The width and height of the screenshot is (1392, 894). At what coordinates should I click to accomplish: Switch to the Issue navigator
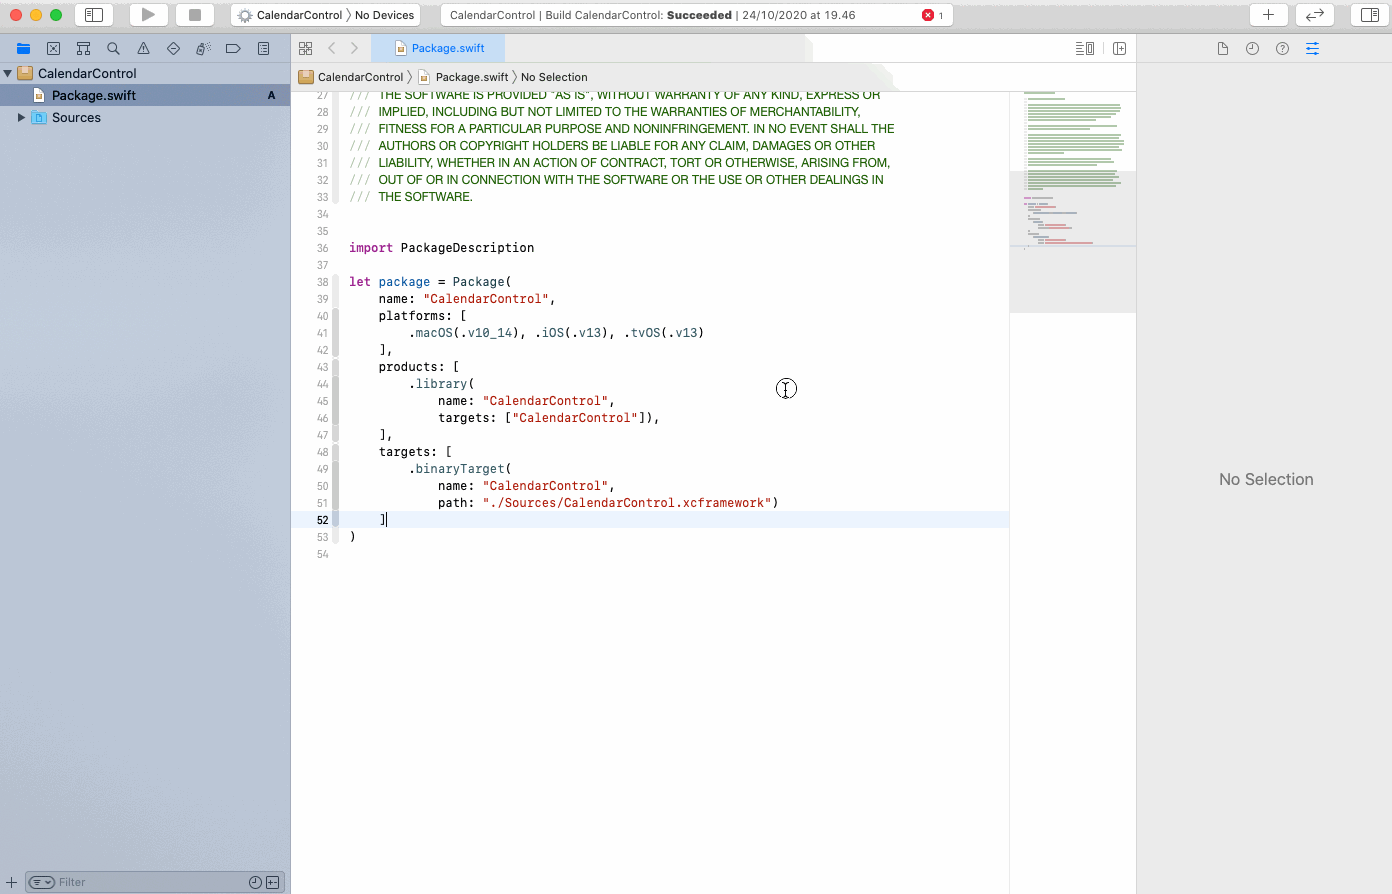click(143, 48)
